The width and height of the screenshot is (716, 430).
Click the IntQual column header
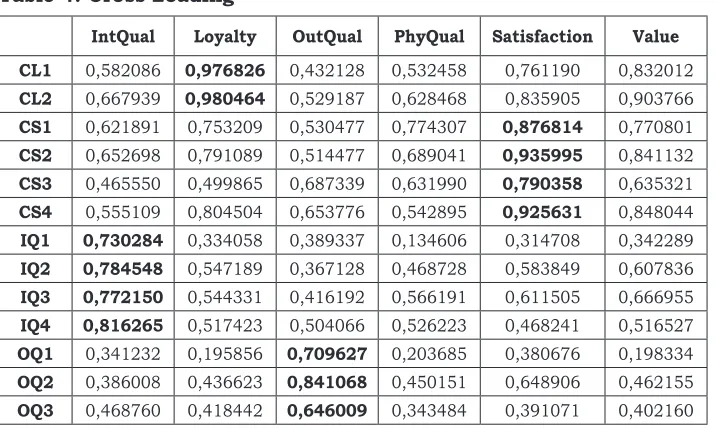tap(123, 37)
